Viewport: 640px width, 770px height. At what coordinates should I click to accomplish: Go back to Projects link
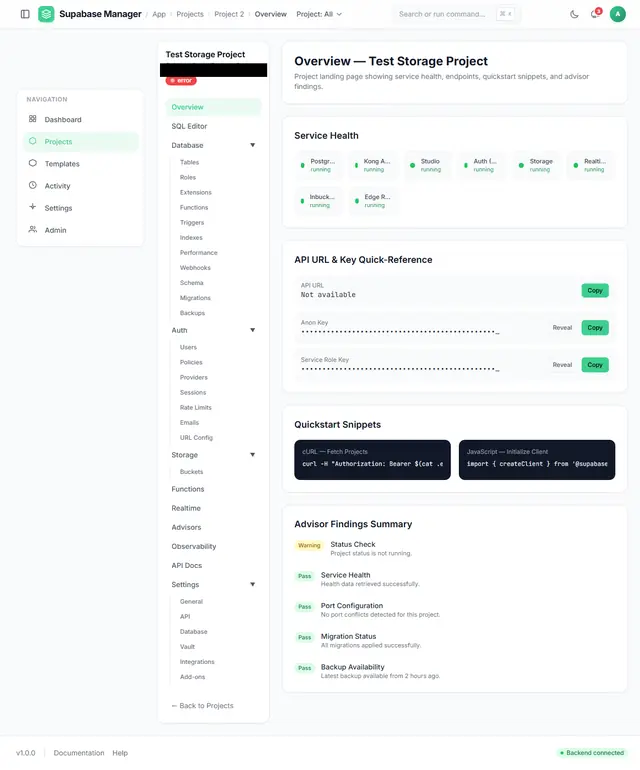click(202, 706)
